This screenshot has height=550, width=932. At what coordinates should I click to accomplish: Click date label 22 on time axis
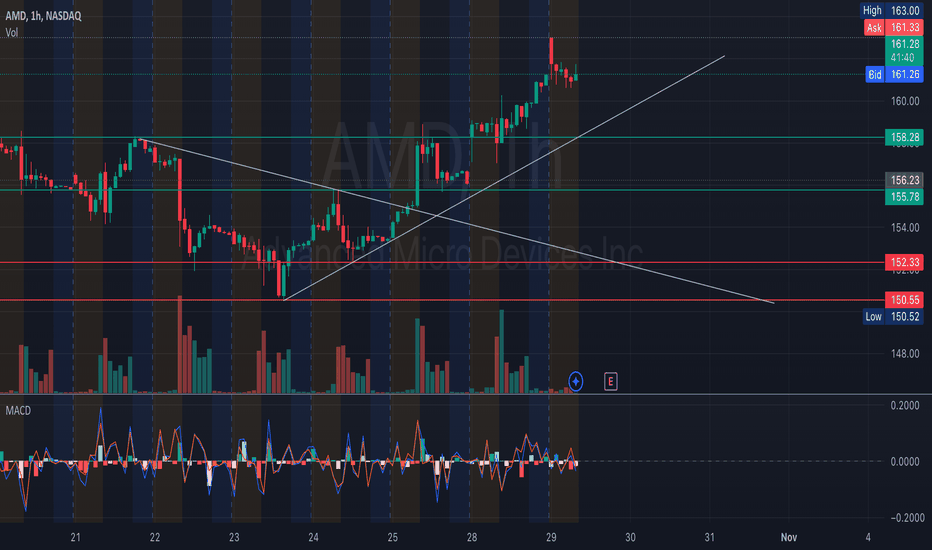click(x=155, y=537)
